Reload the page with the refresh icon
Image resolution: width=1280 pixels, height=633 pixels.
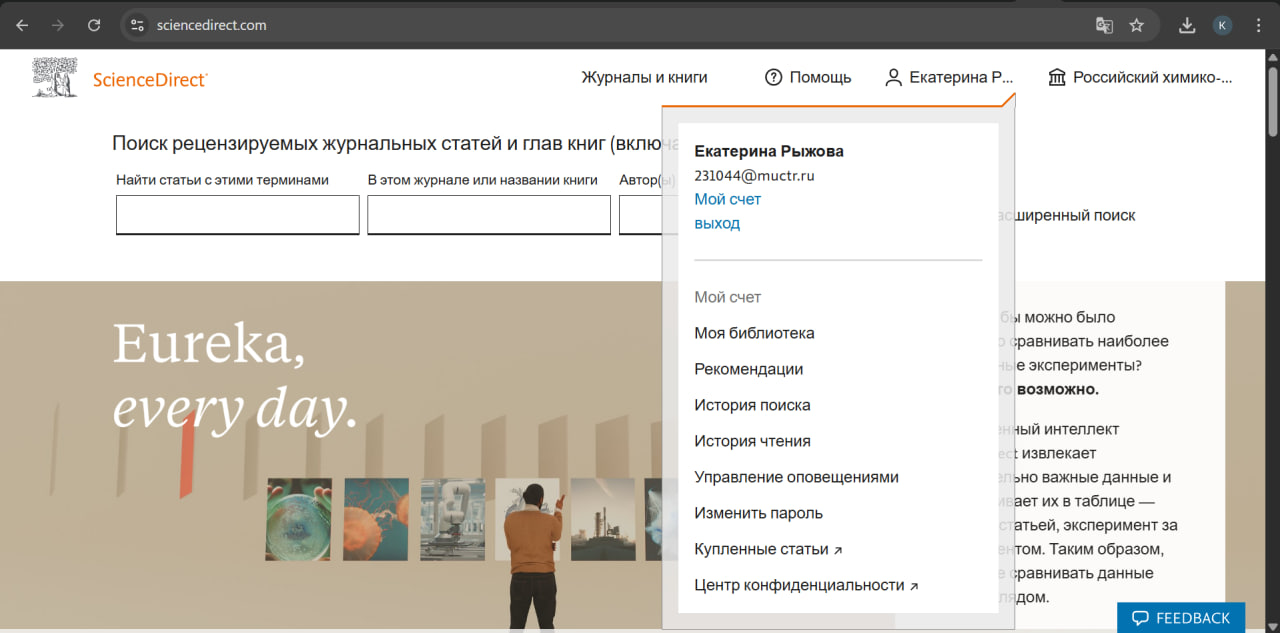tap(93, 24)
